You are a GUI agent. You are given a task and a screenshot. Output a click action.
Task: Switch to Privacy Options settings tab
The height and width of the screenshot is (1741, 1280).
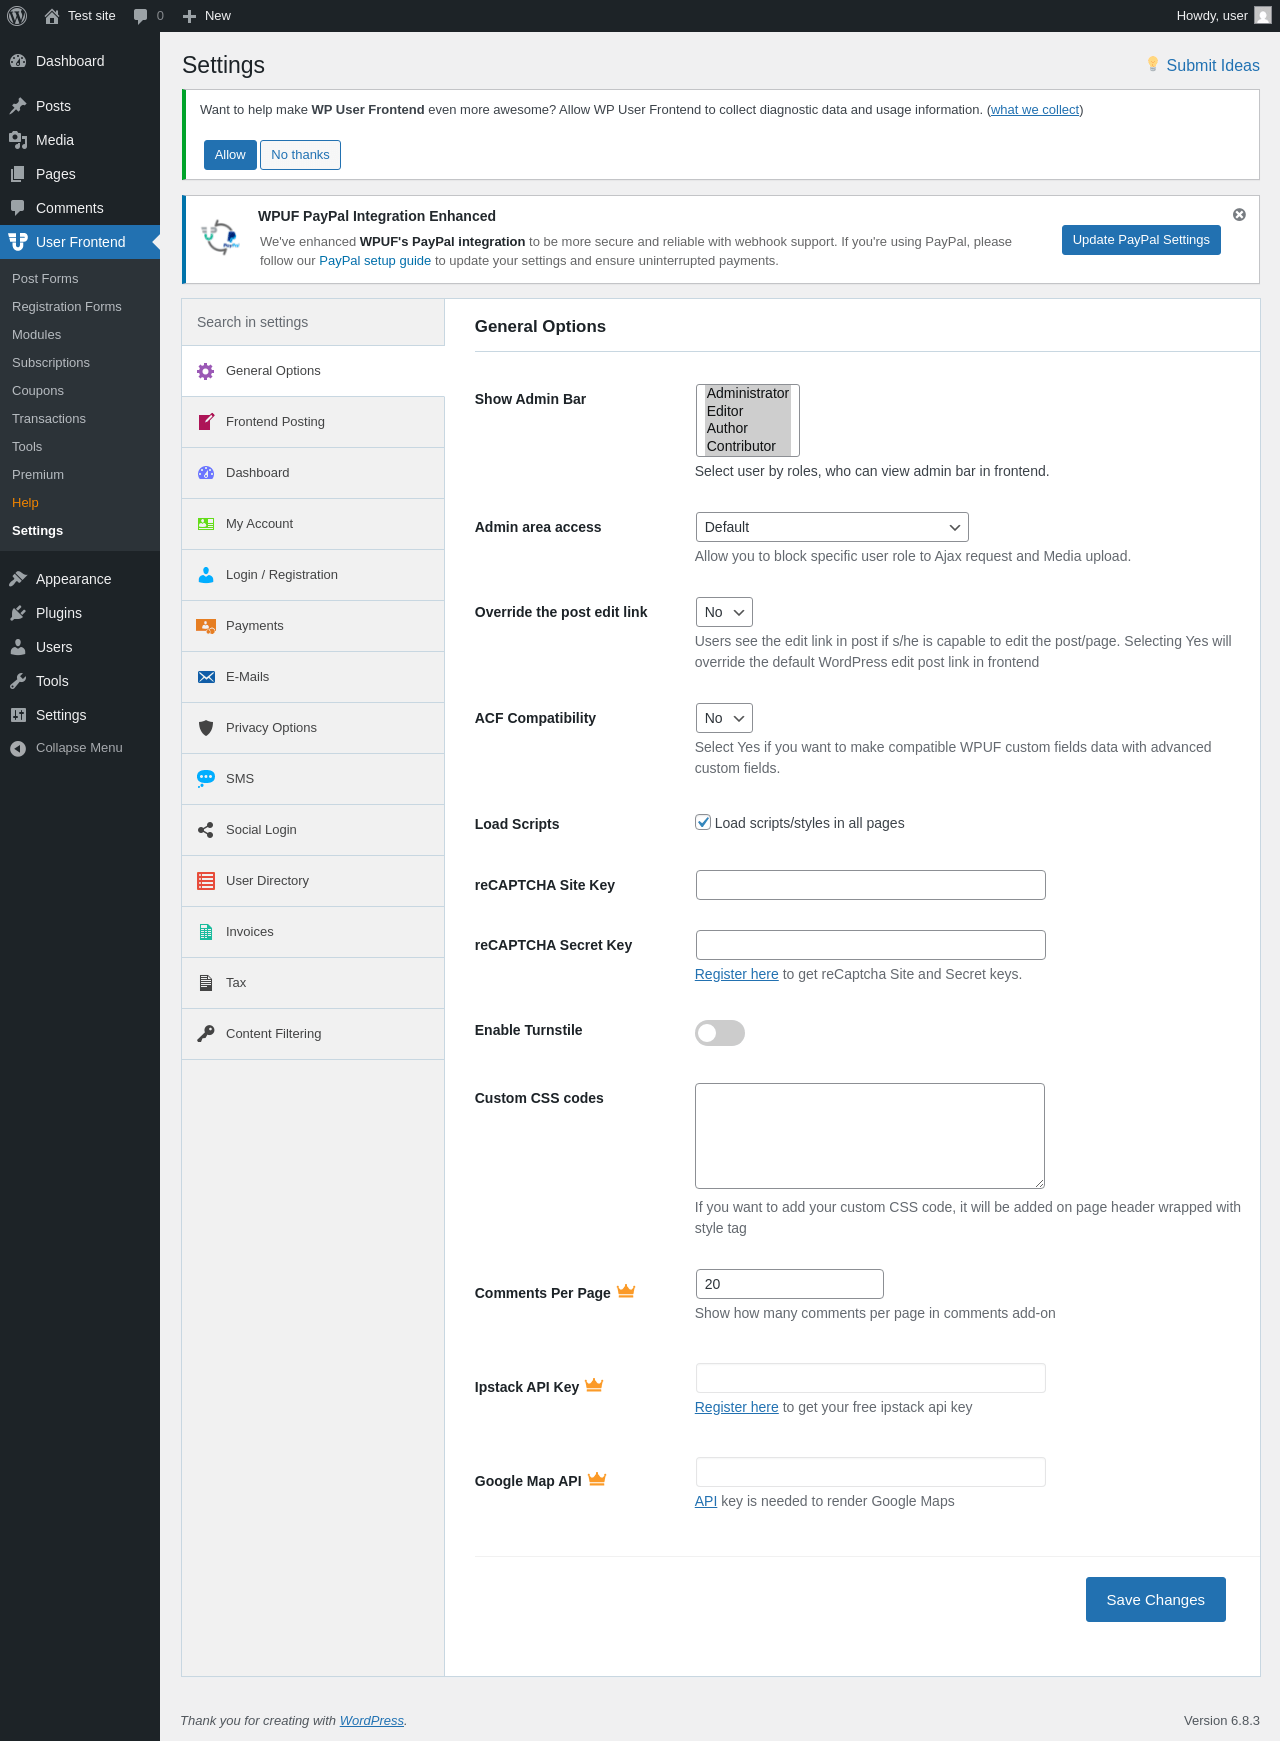click(x=313, y=728)
